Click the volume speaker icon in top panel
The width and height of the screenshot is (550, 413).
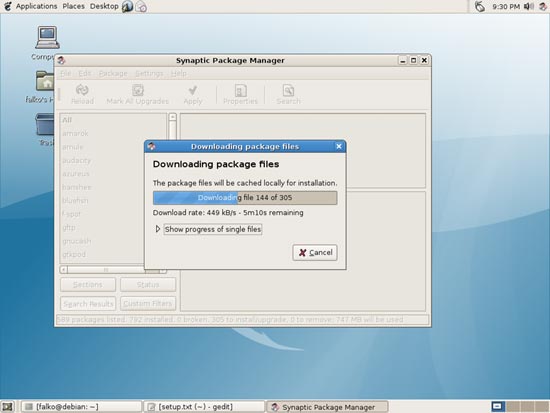(529, 6)
